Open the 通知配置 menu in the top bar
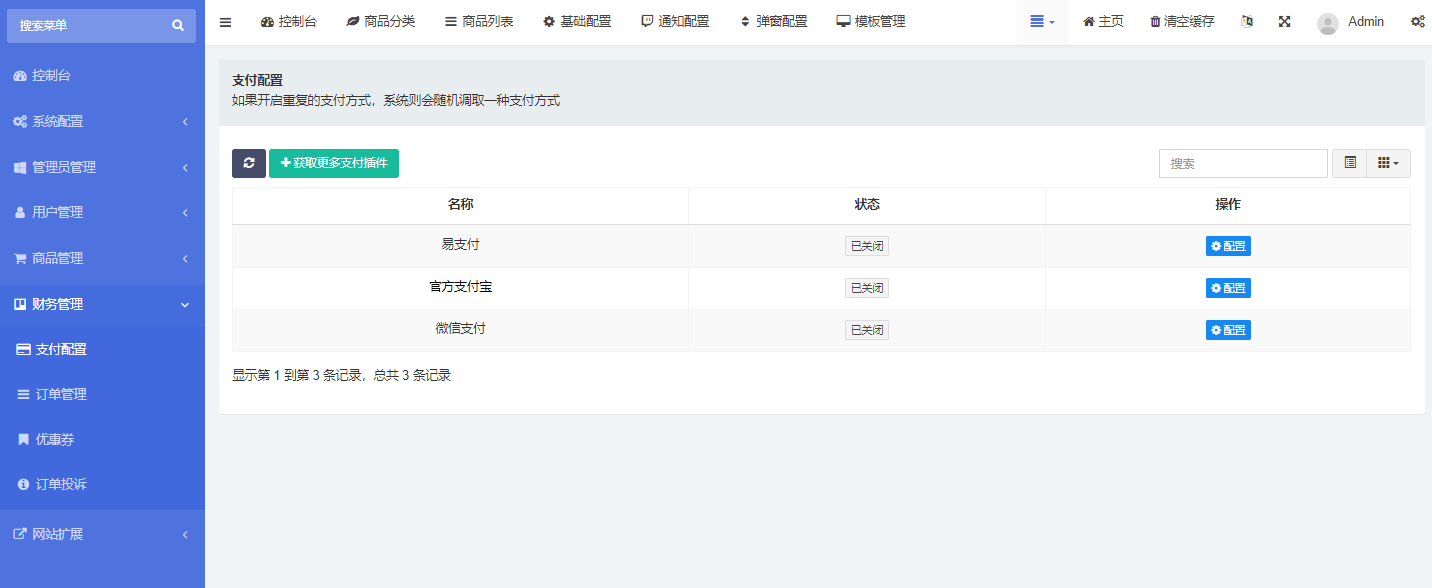1432x588 pixels. pos(675,20)
